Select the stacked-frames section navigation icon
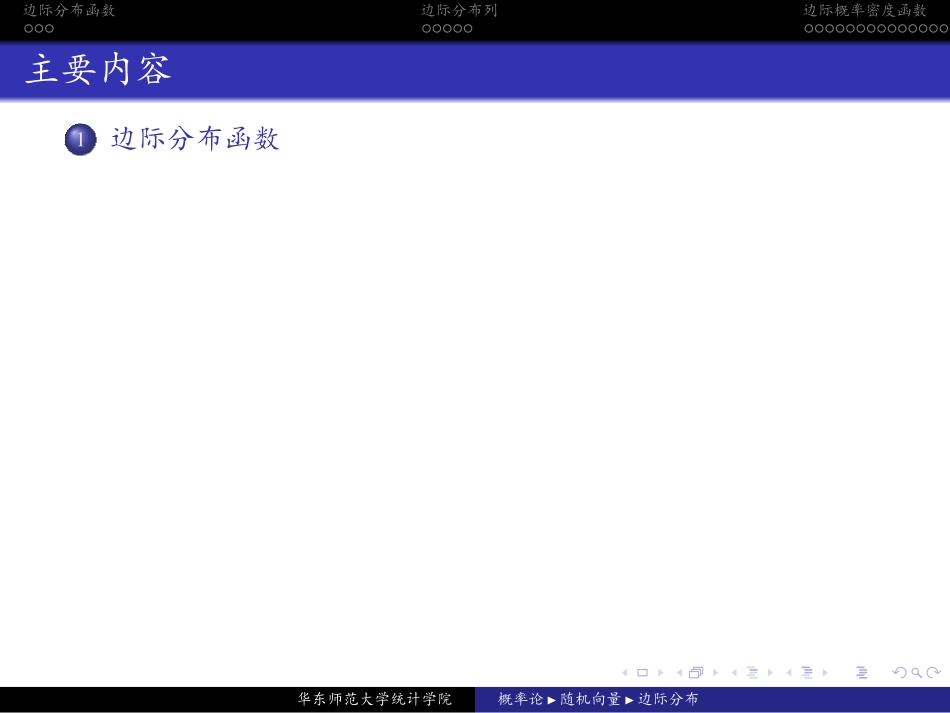This screenshot has width=950, height=713. click(x=696, y=671)
